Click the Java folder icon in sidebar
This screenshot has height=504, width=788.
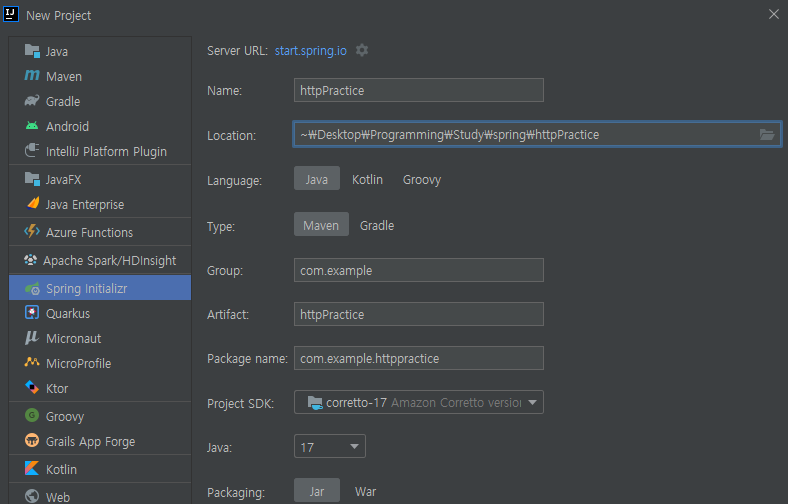[x=32, y=51]
